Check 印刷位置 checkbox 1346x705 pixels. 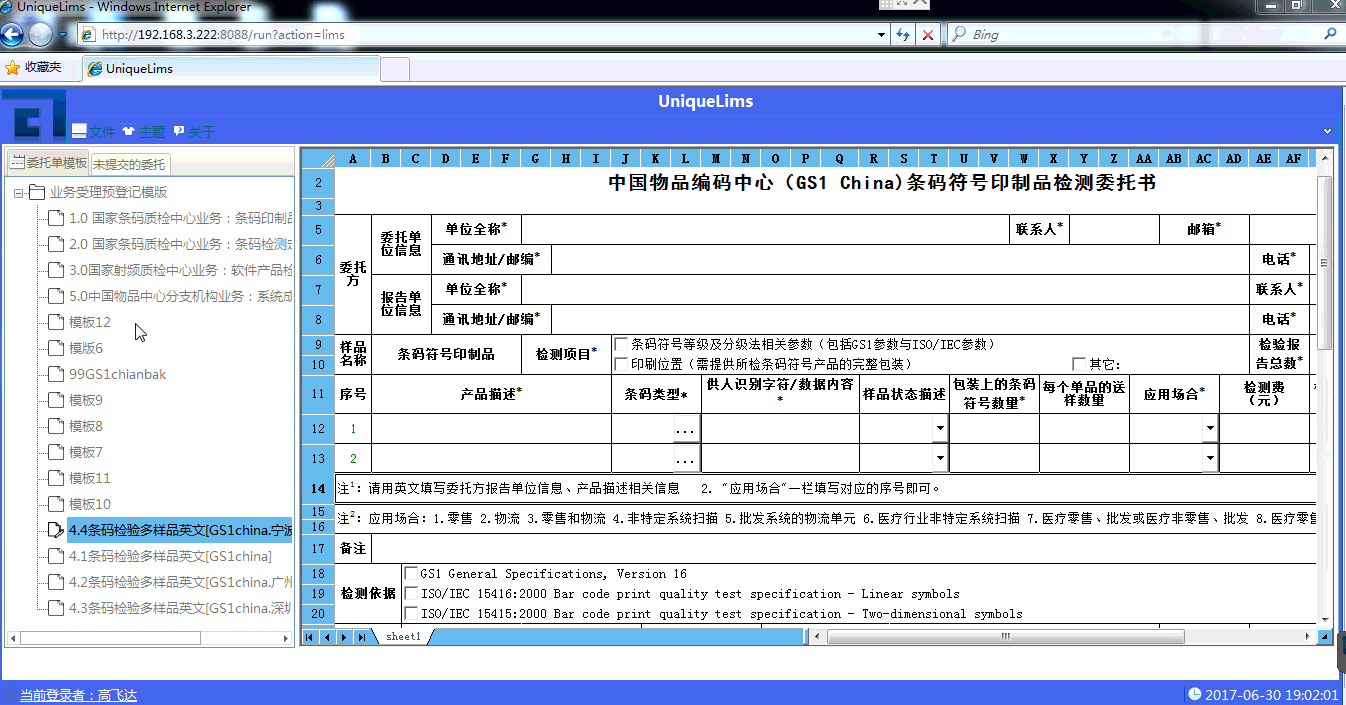621,364
